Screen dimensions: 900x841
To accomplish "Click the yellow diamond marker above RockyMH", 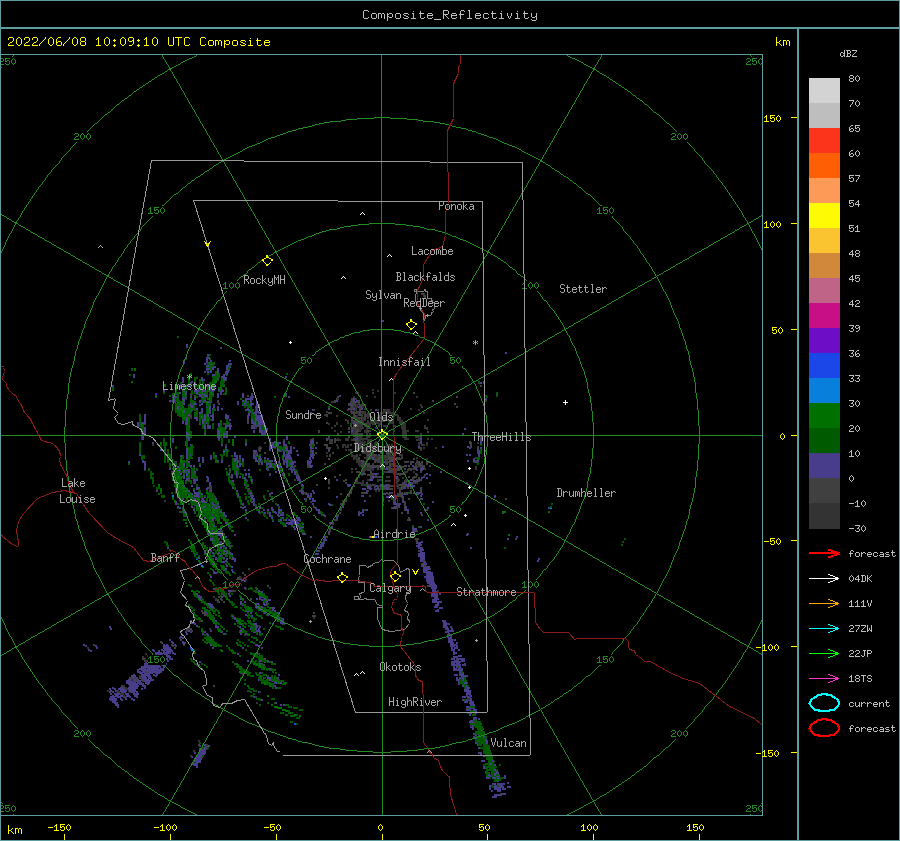I will (x=267, y=261).
